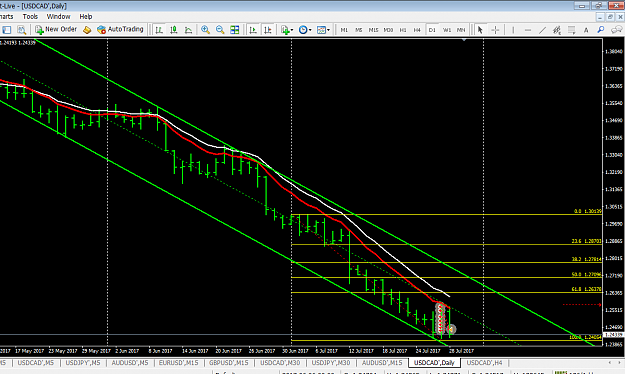Zoom out of the chart
This screenshot has width=625, height=374.
click(220, 30)
